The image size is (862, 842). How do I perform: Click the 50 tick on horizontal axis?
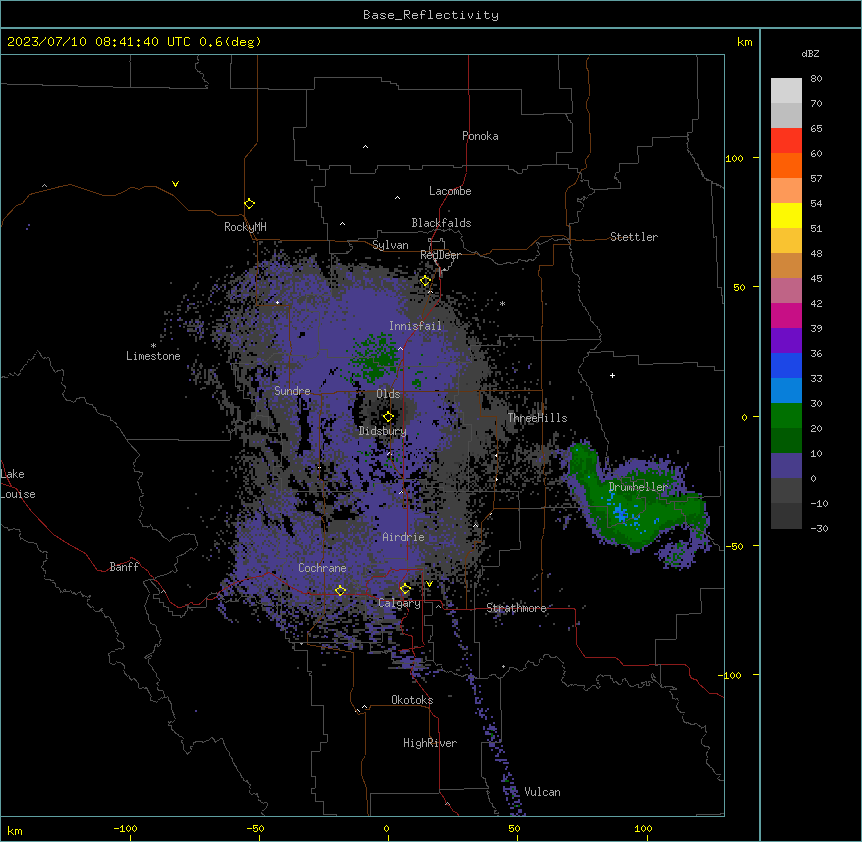click(513, 828)
